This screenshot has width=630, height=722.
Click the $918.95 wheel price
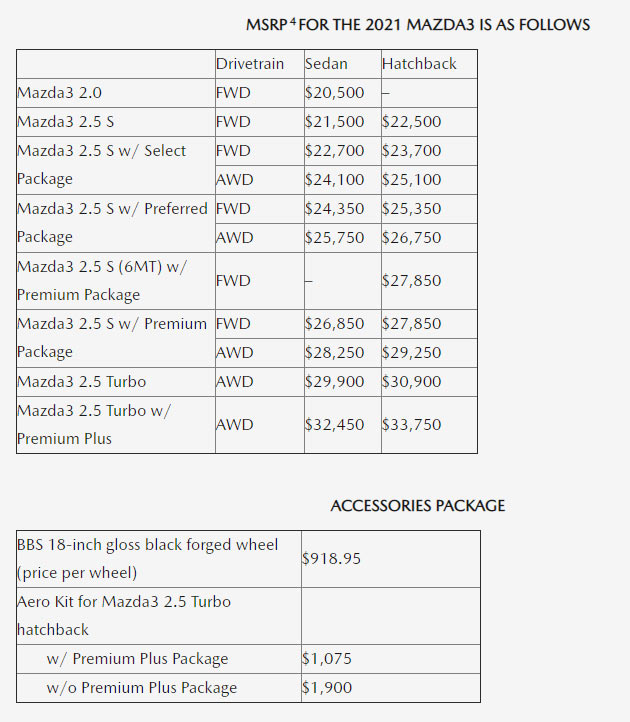331,559
